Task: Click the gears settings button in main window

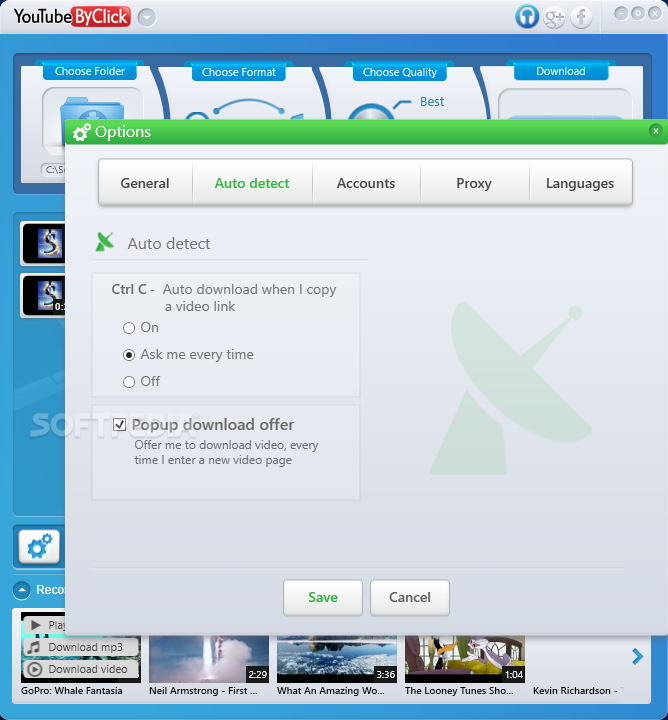Action: coord(39,546)
